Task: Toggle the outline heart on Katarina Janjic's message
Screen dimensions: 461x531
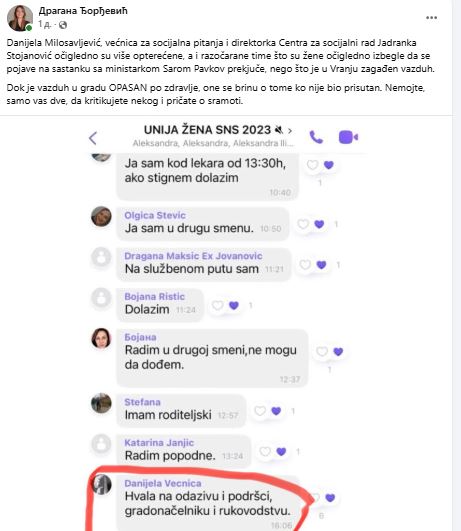Action: [x=265, y=451]
